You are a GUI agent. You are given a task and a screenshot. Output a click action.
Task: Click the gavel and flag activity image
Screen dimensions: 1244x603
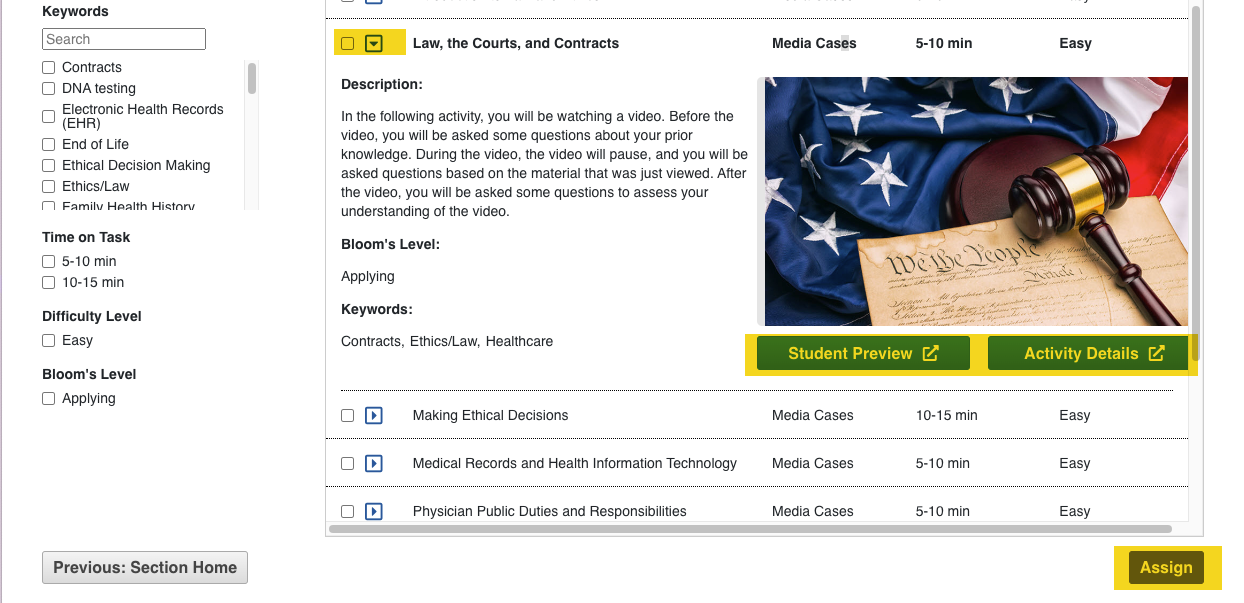pos(975,201)
